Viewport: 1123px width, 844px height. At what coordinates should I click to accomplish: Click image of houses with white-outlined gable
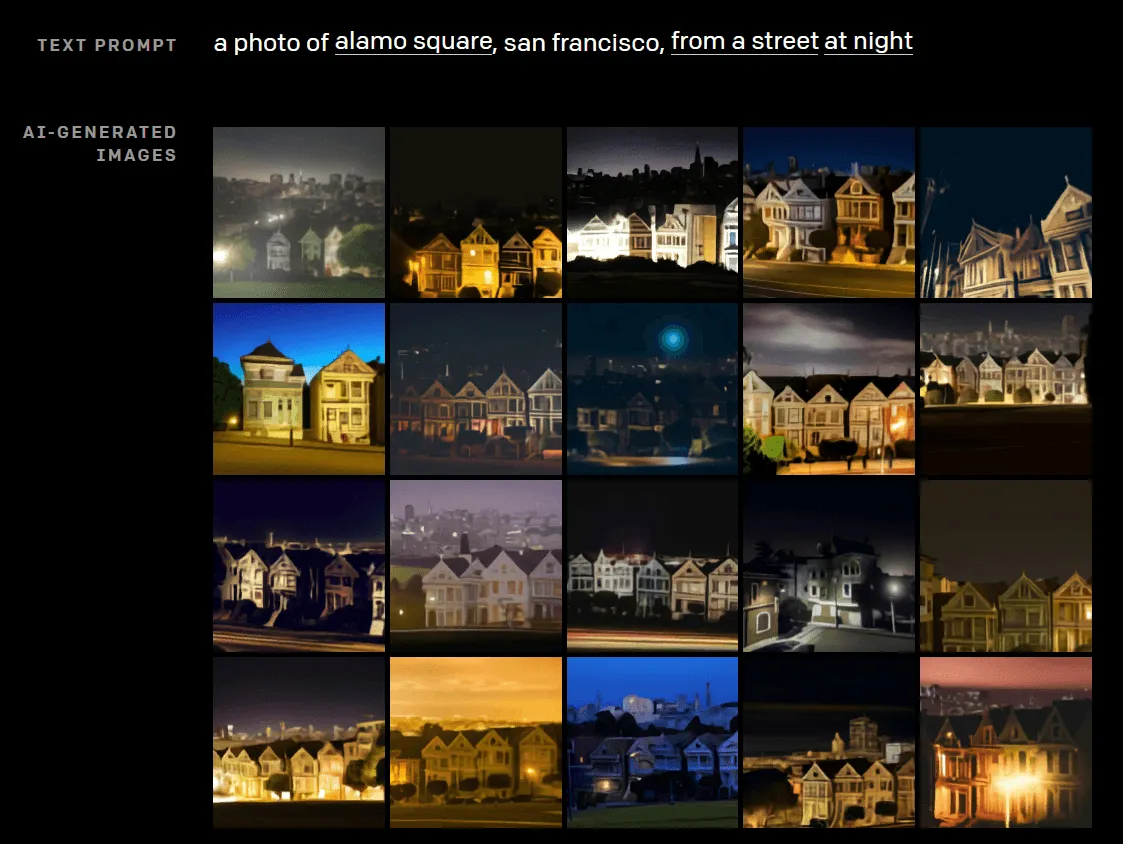pyautogui.click(x=476, y=389)
